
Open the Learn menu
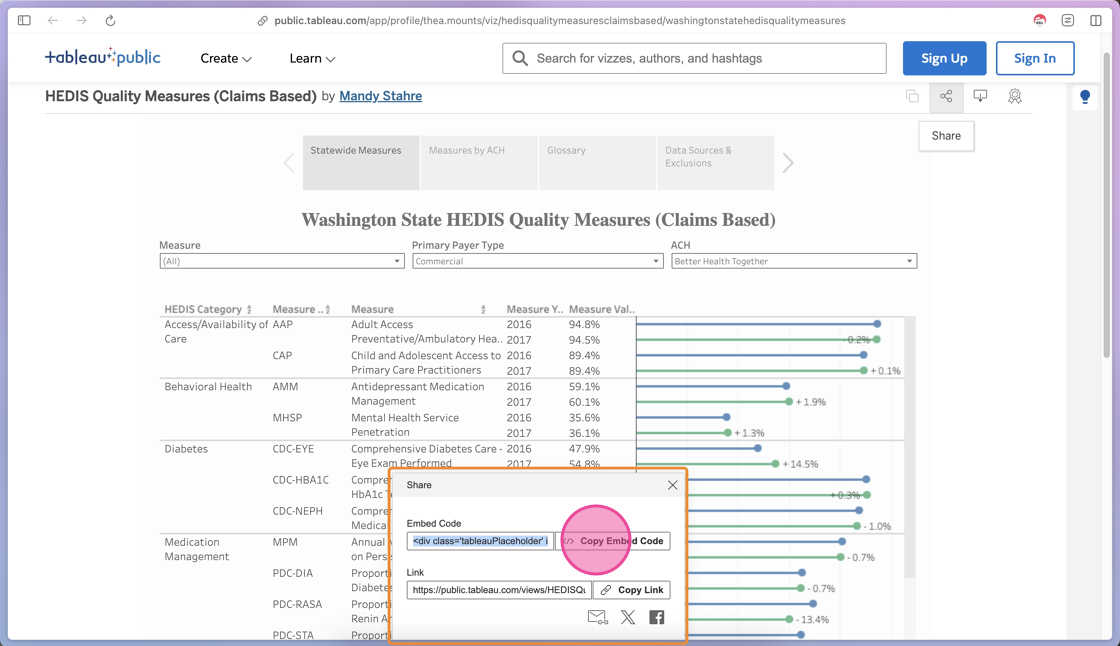tap(312, 59)
